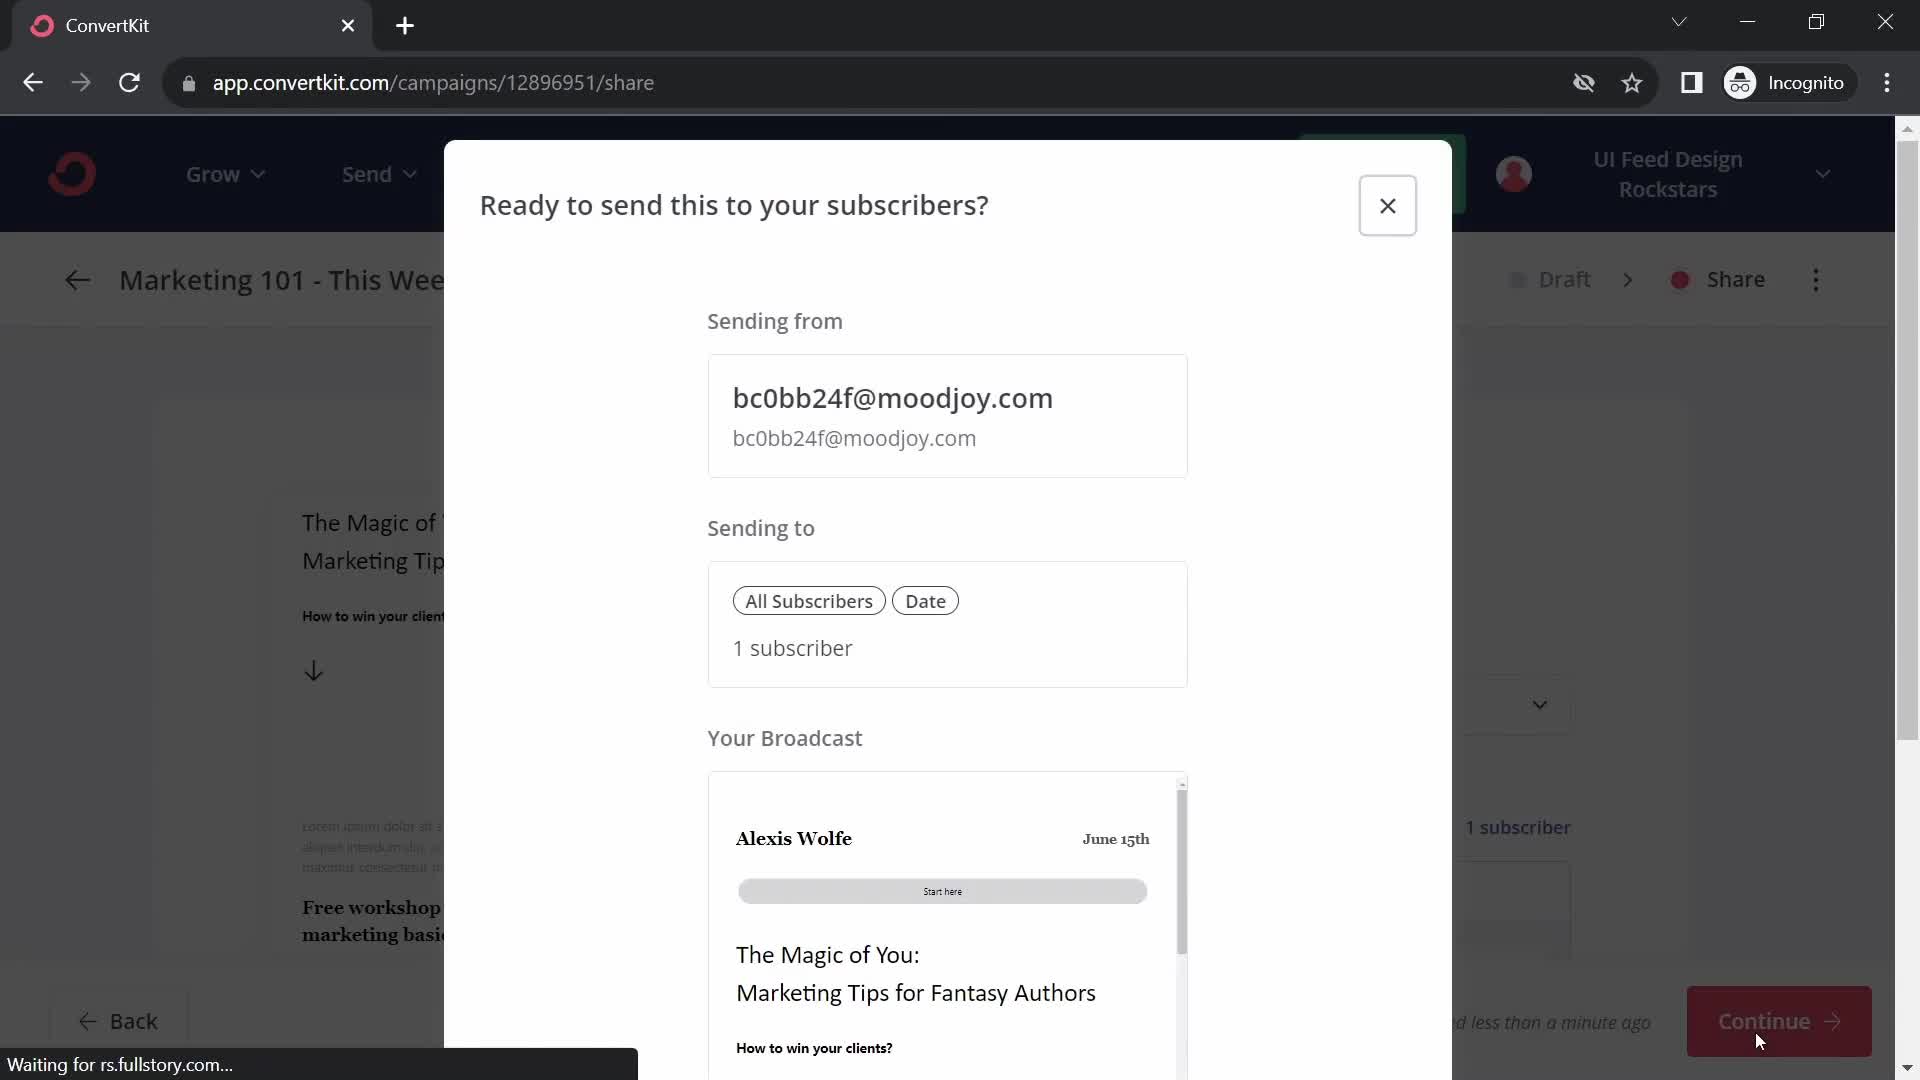
Task: Click the forward arrow in Draft breadcrumb
Action: [1625, 280]
